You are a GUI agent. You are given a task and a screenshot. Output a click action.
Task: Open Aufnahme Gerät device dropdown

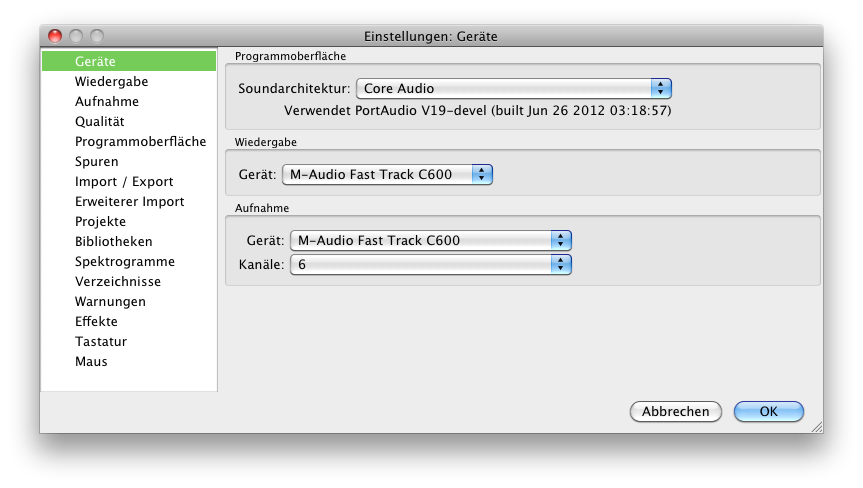(430, 240)
